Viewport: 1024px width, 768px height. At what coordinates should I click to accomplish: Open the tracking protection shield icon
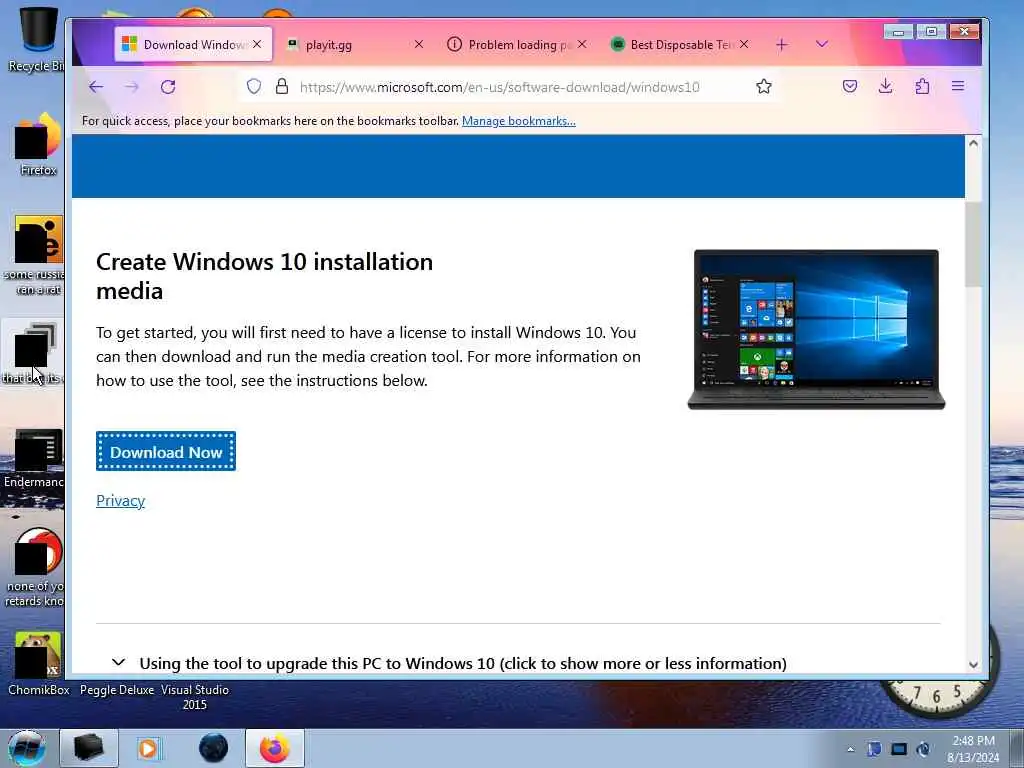[x=254, y=86]
